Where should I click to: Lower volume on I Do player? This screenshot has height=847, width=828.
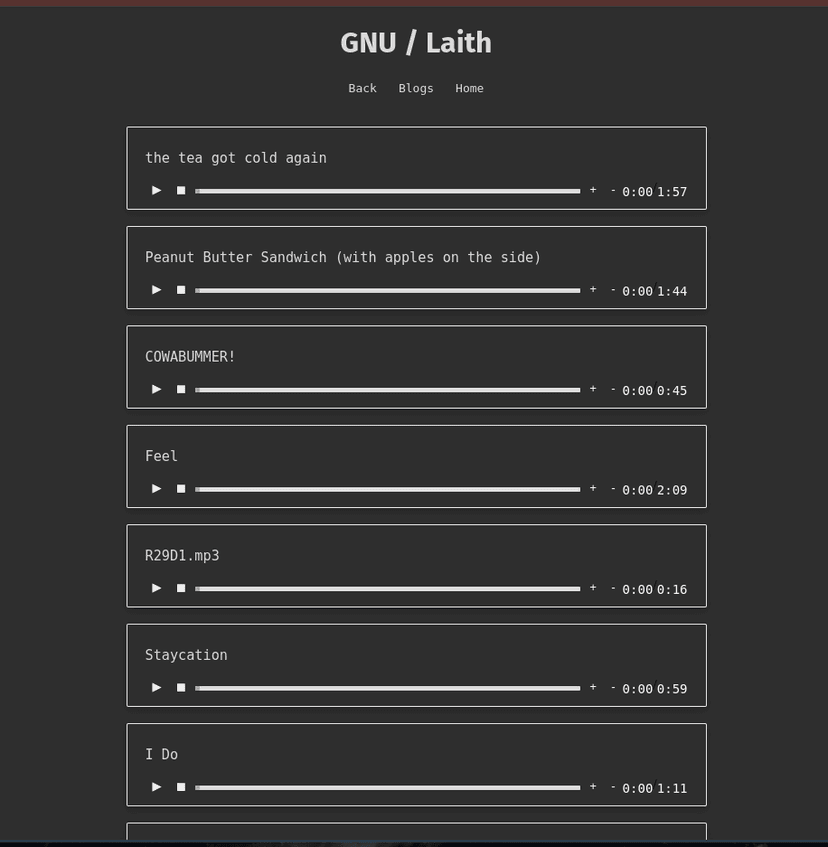613,787
